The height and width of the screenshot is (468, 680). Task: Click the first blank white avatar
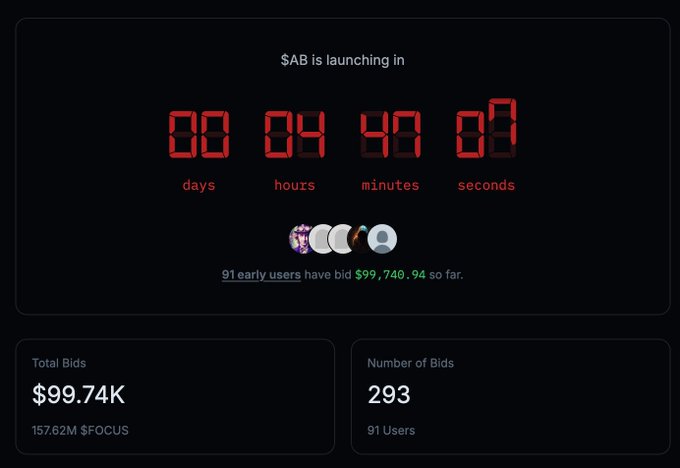(320, 239)
